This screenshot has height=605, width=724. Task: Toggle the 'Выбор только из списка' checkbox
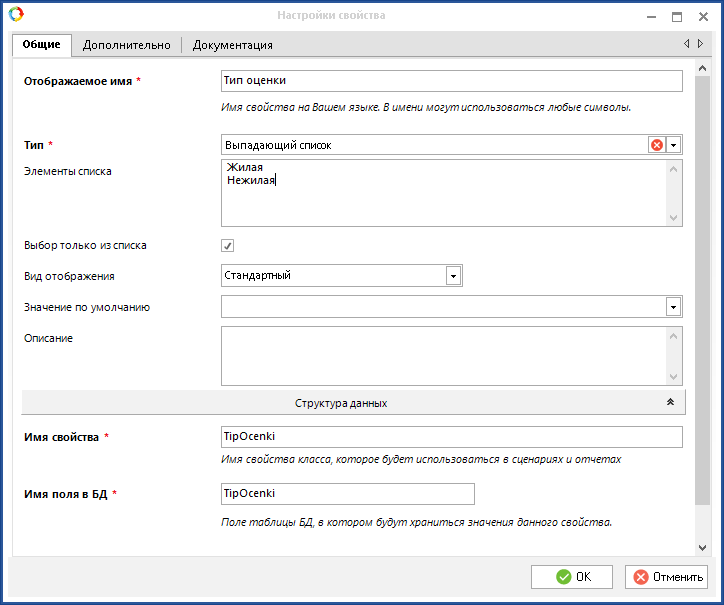coord(228,245)
